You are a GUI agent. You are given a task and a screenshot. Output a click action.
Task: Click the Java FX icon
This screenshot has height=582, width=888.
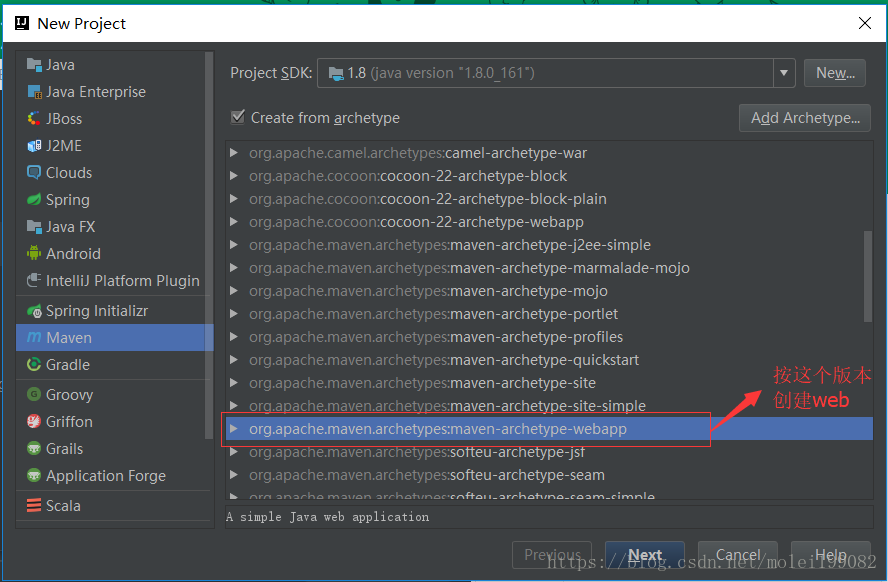34,227
